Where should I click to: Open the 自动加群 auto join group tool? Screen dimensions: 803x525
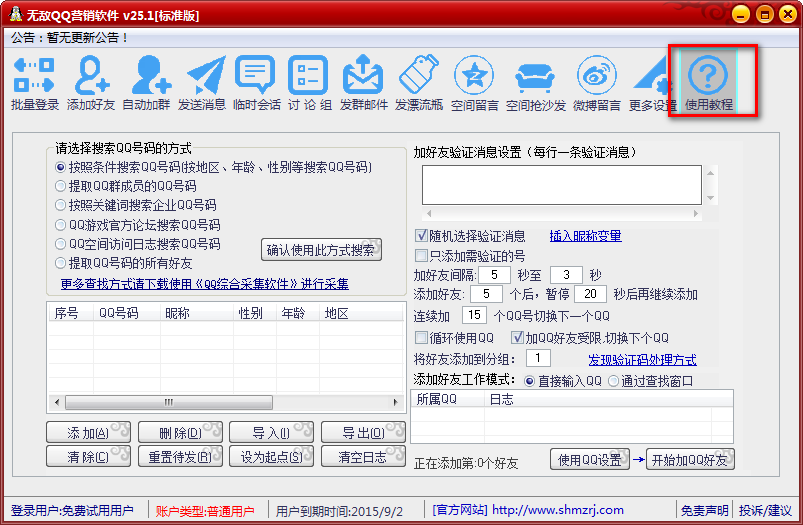(x=146, y=83)
